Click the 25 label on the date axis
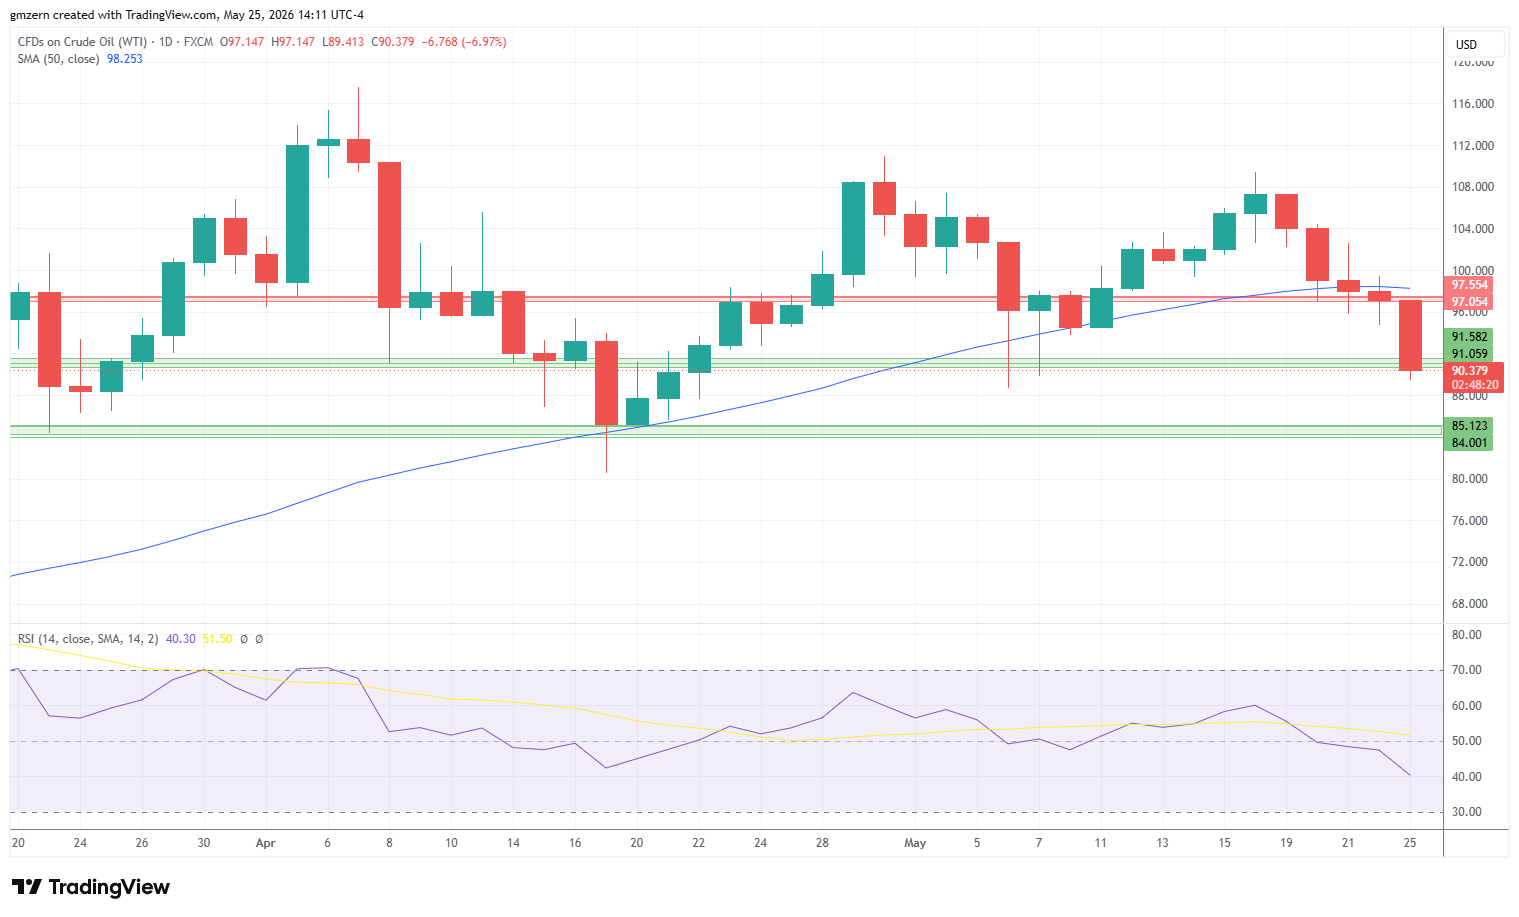 point(1410,843)
